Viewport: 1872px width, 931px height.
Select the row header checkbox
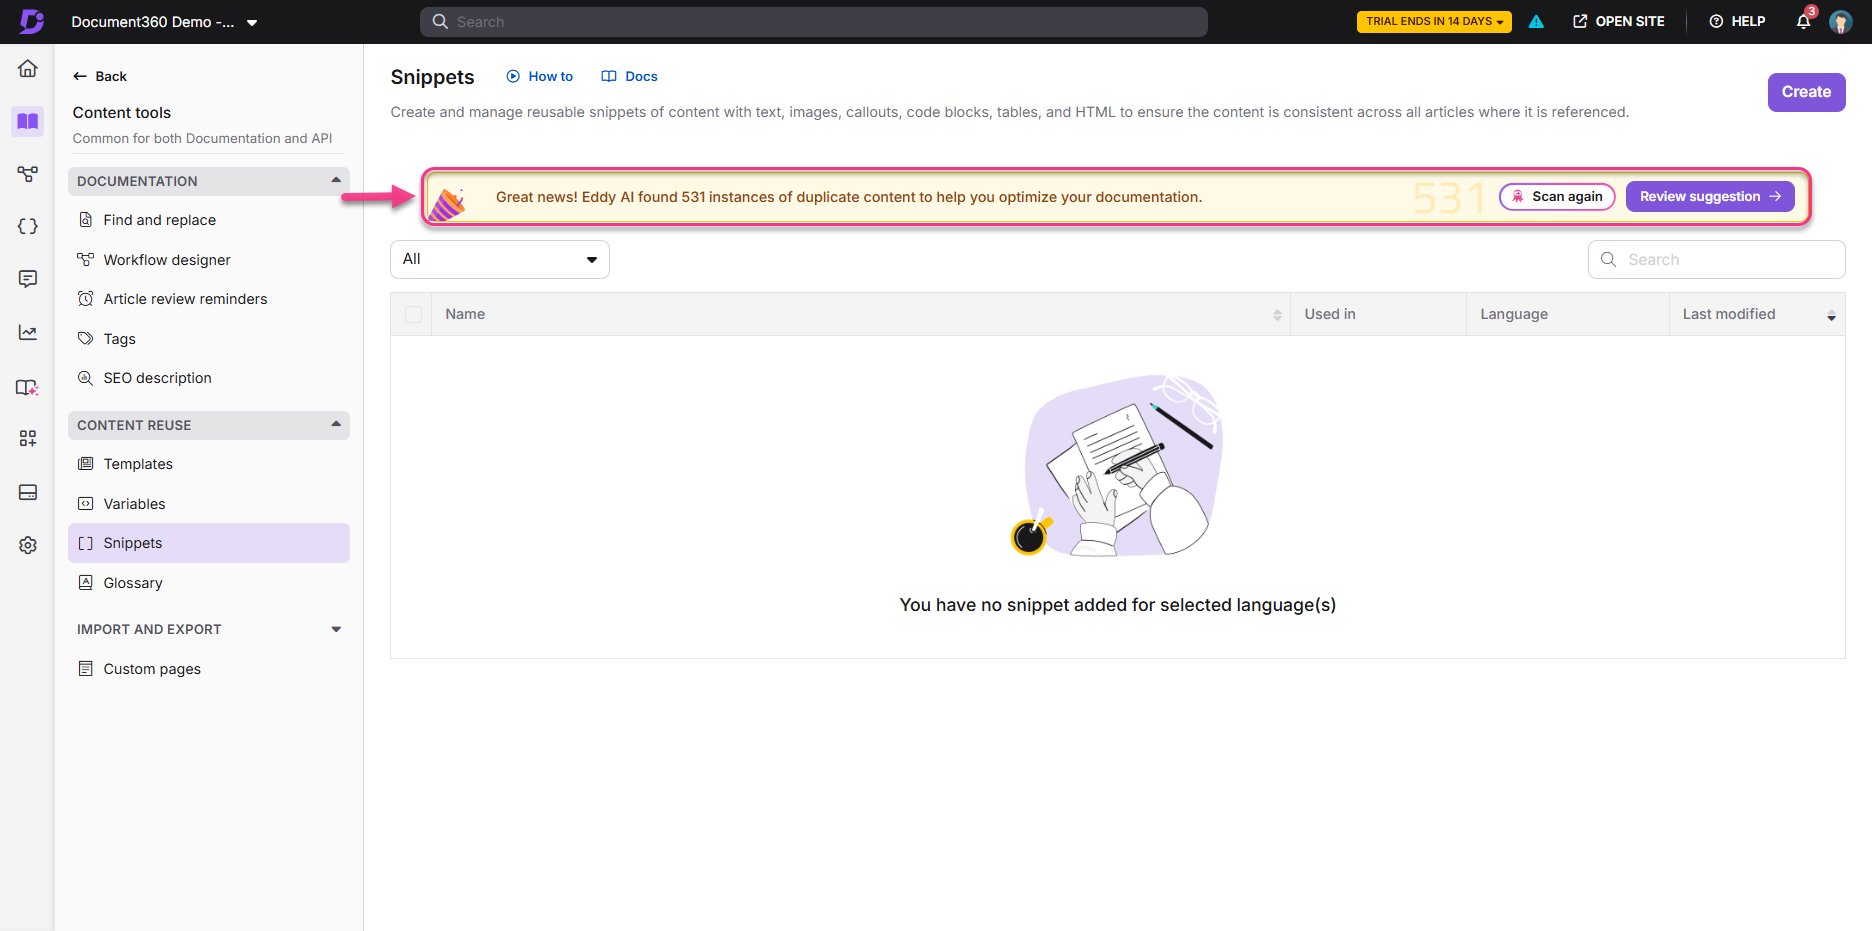(x=412, y=313)
